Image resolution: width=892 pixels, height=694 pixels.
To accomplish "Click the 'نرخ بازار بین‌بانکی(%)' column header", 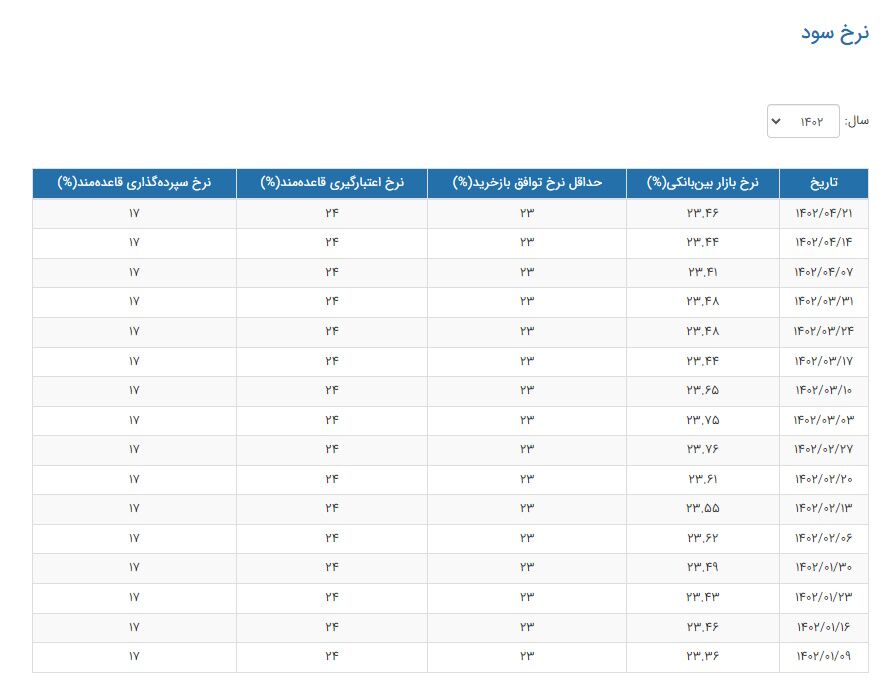I will pyautogui.click(x=703, y=183).
